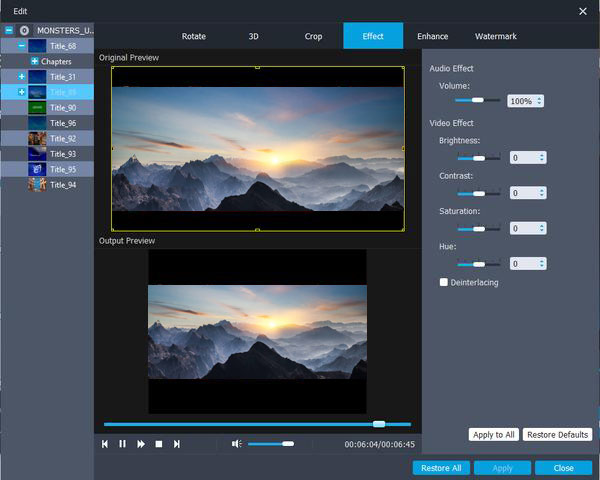Click the Hue slider
This screenshot has width=600, height=480.
point(479,264)
